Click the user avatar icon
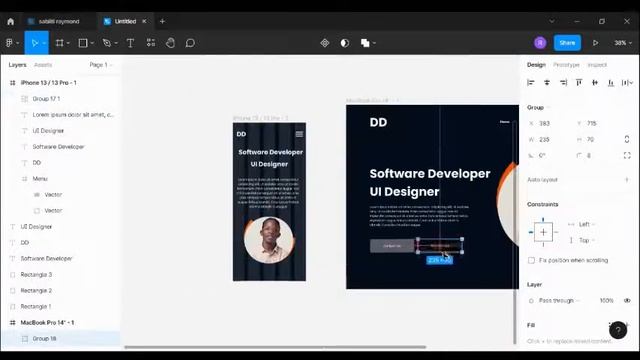The image size is (640, 360). tap(540, 43)
